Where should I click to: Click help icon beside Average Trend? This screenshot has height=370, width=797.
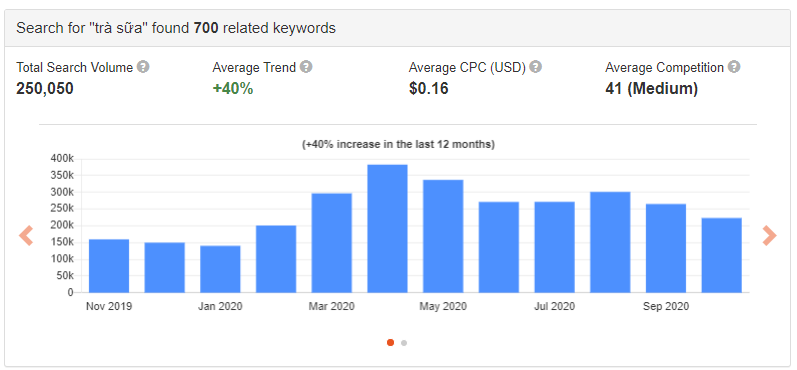point(306,67)
